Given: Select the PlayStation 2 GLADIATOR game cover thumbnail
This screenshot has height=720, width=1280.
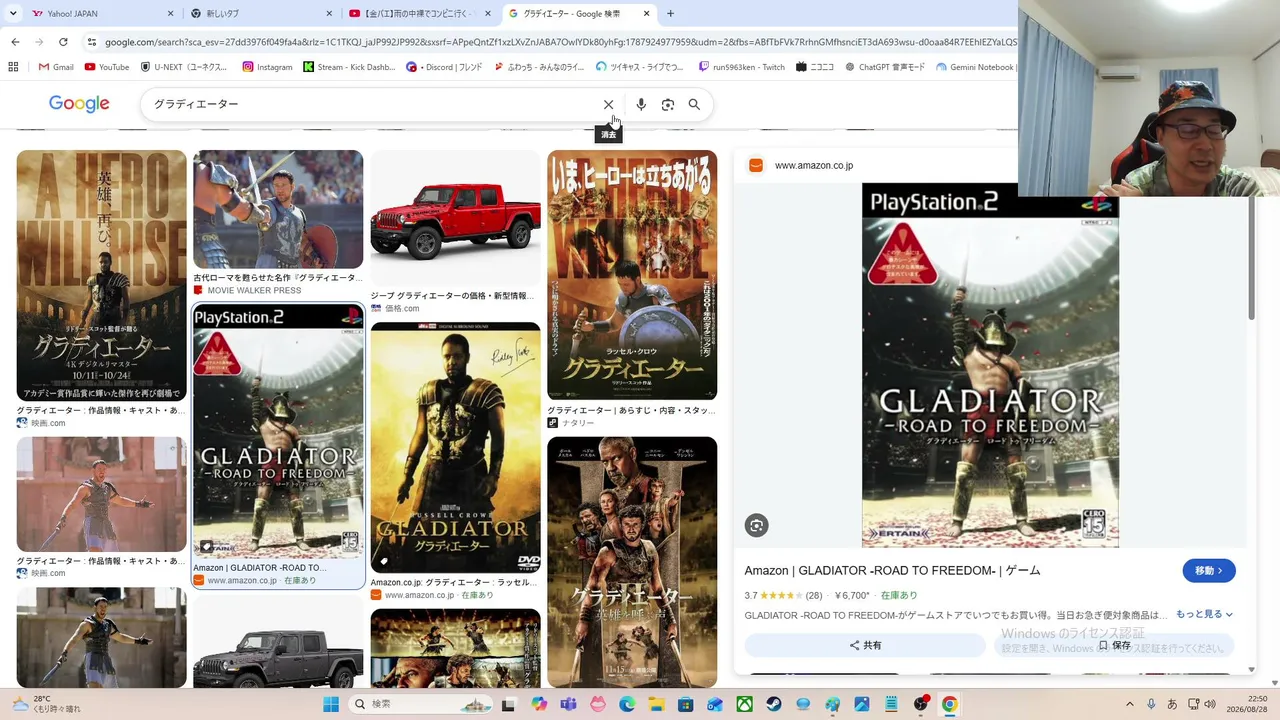Looking at the screenshot, I should (x=278, y=431).
